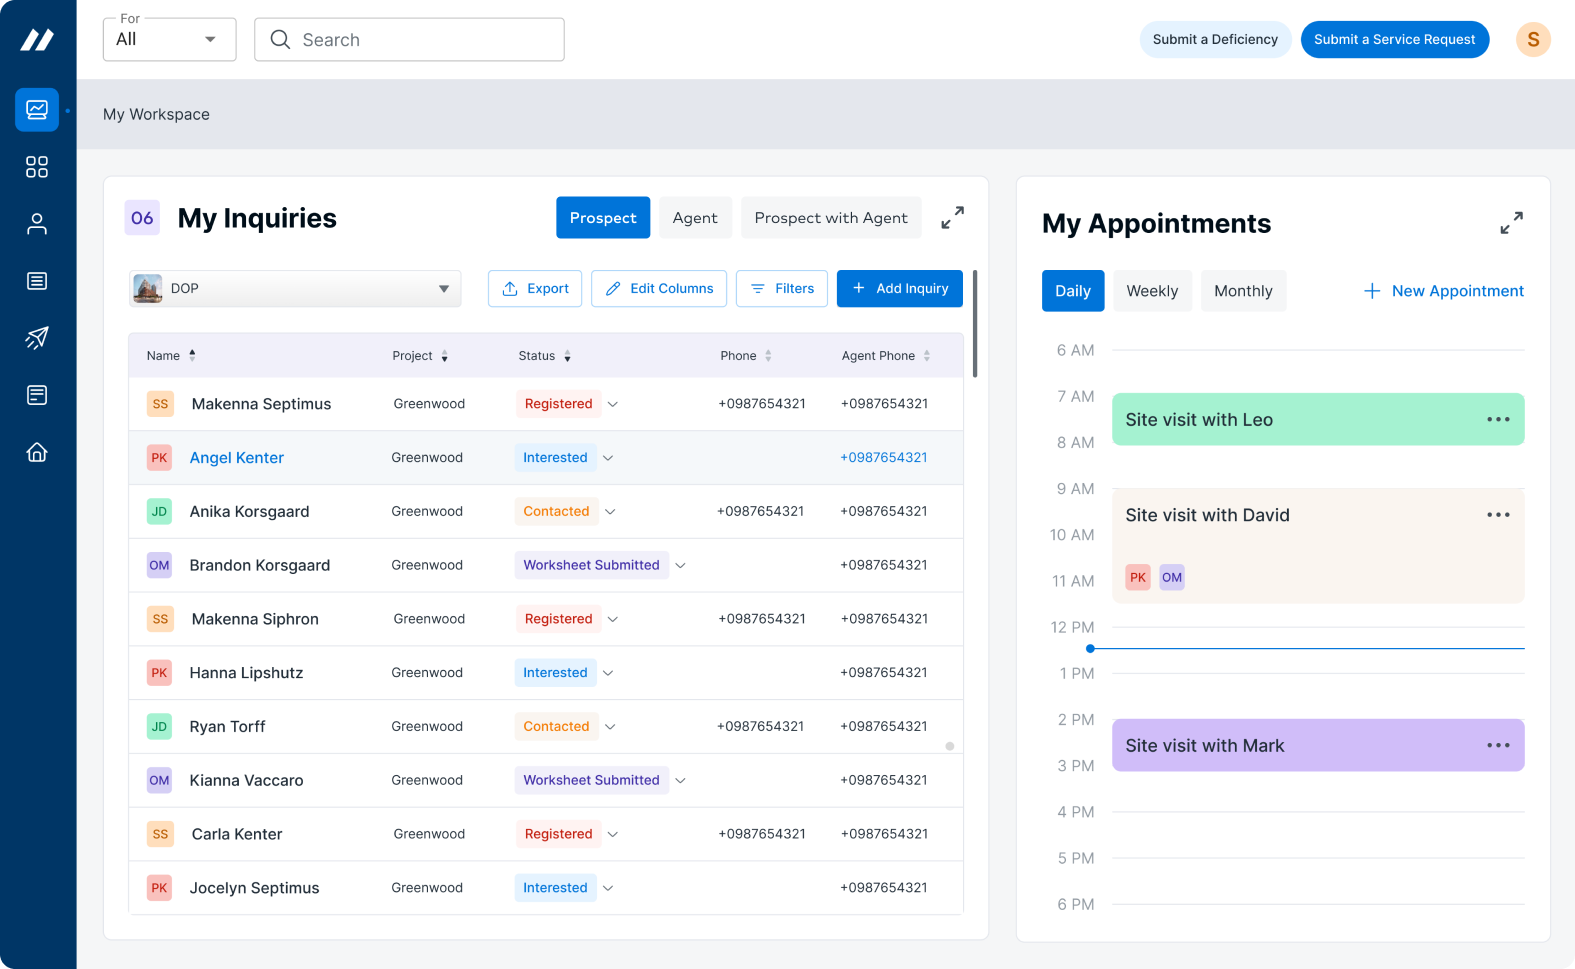Open options for Site visit with David
Image resolution: width=1575 pixels, height=969 pixels.
click(x=1498, y=515)
